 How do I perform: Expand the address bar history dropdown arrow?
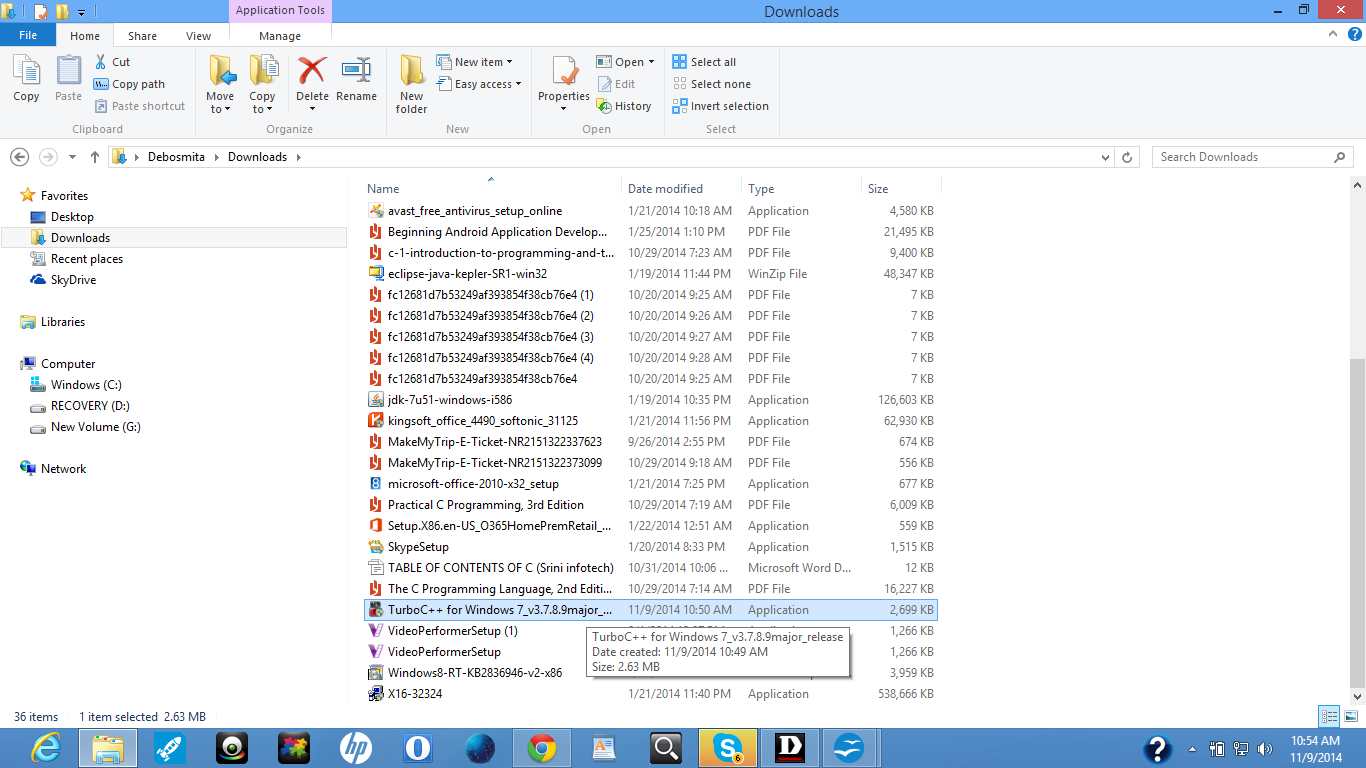[1105, 157]
